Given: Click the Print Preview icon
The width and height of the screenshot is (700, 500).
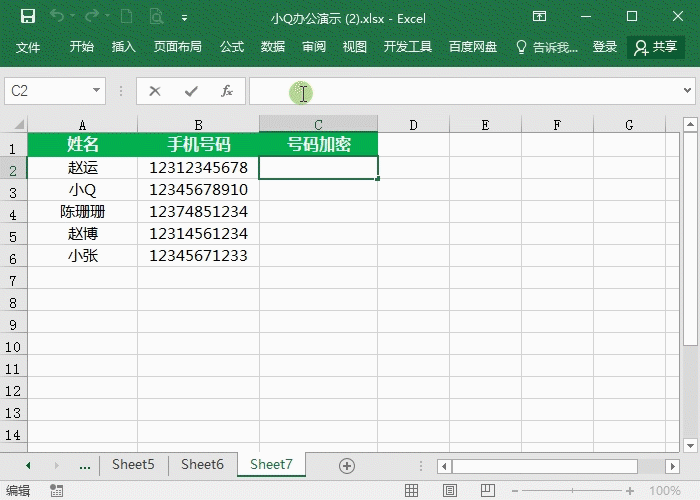Looking at the screenshot, I should point(156,17).
